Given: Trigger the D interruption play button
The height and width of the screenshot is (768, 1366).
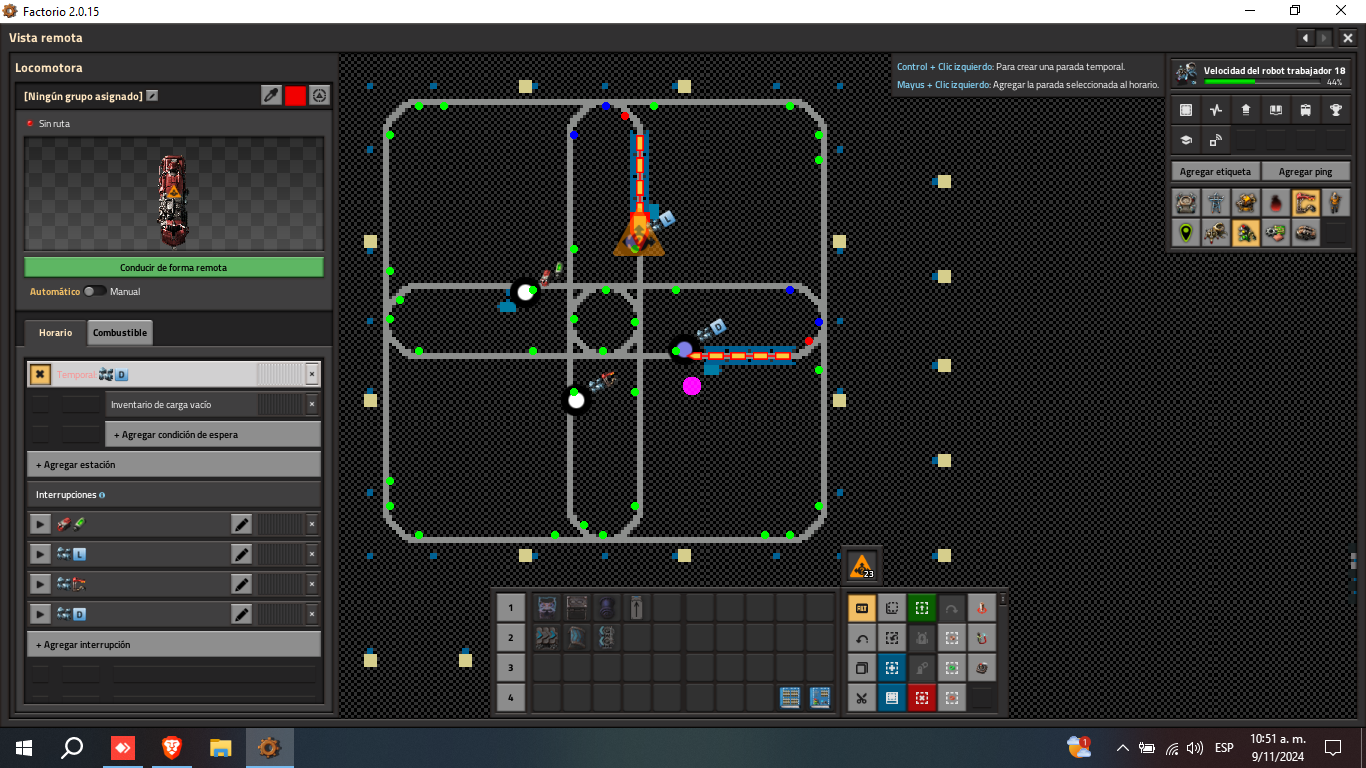Looking at the screenshot, I should 40,614.
